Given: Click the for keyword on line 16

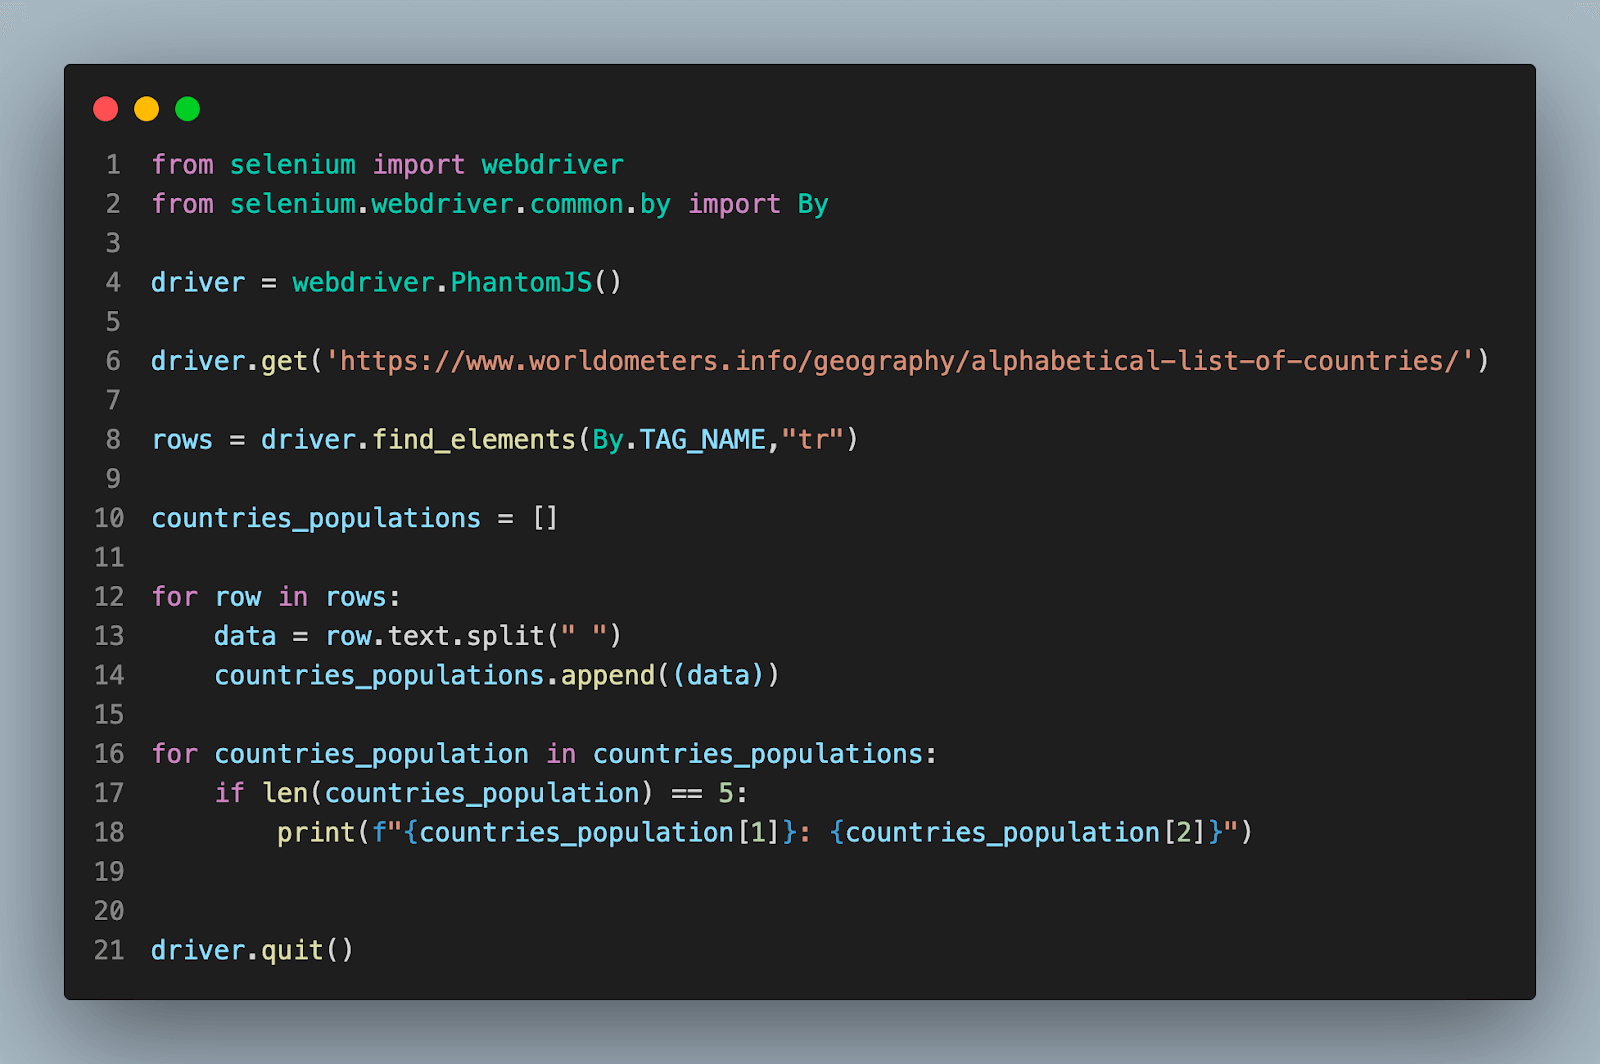Looking at the screenshot, I should (x=174, y=753).
